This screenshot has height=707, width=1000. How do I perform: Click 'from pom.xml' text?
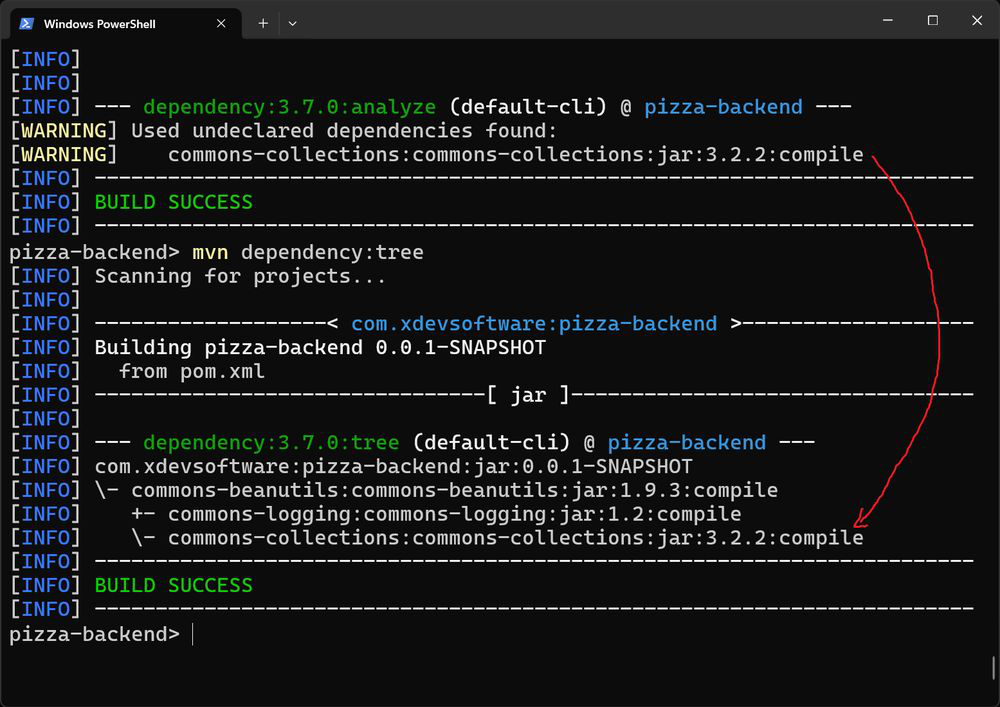[x=191, y=372]
